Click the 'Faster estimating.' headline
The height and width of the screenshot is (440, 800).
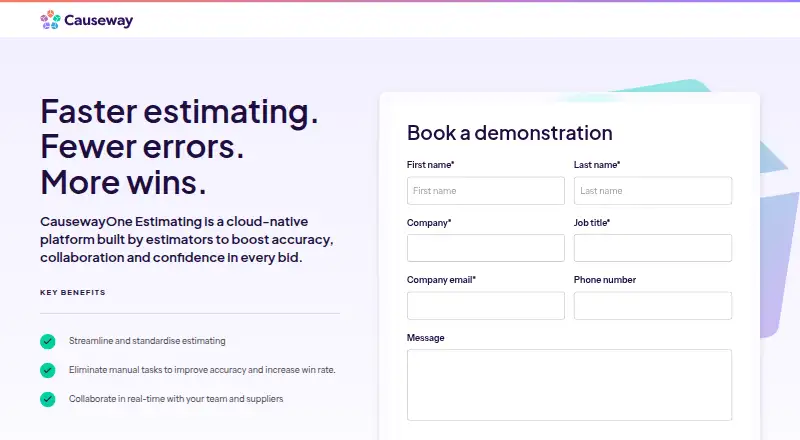coord(179,112)
